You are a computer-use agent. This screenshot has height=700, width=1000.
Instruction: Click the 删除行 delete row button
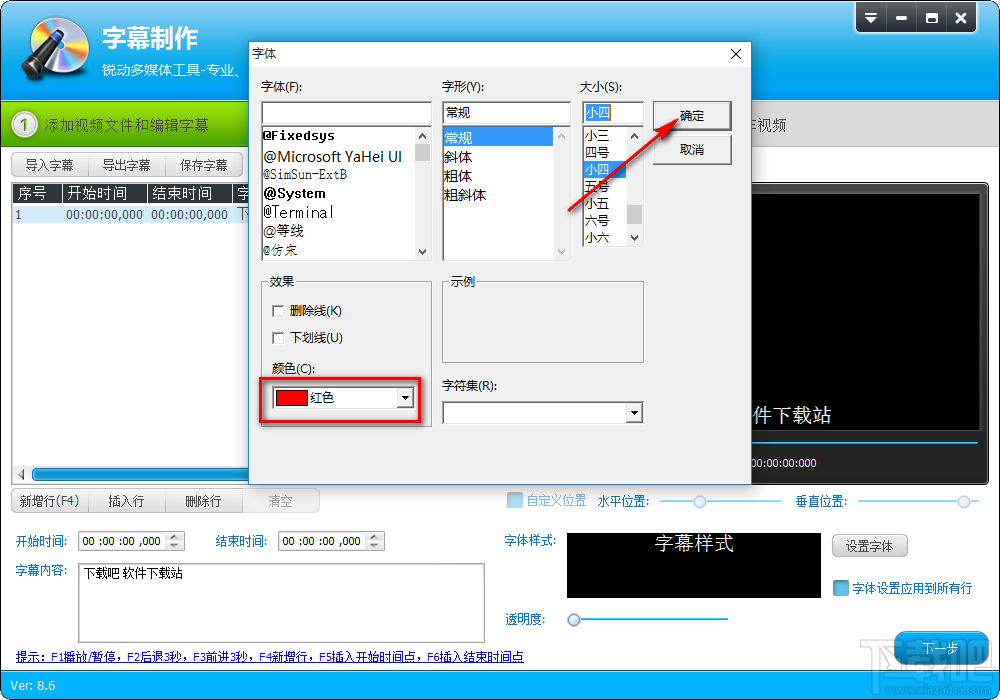(x=204, y=500)
